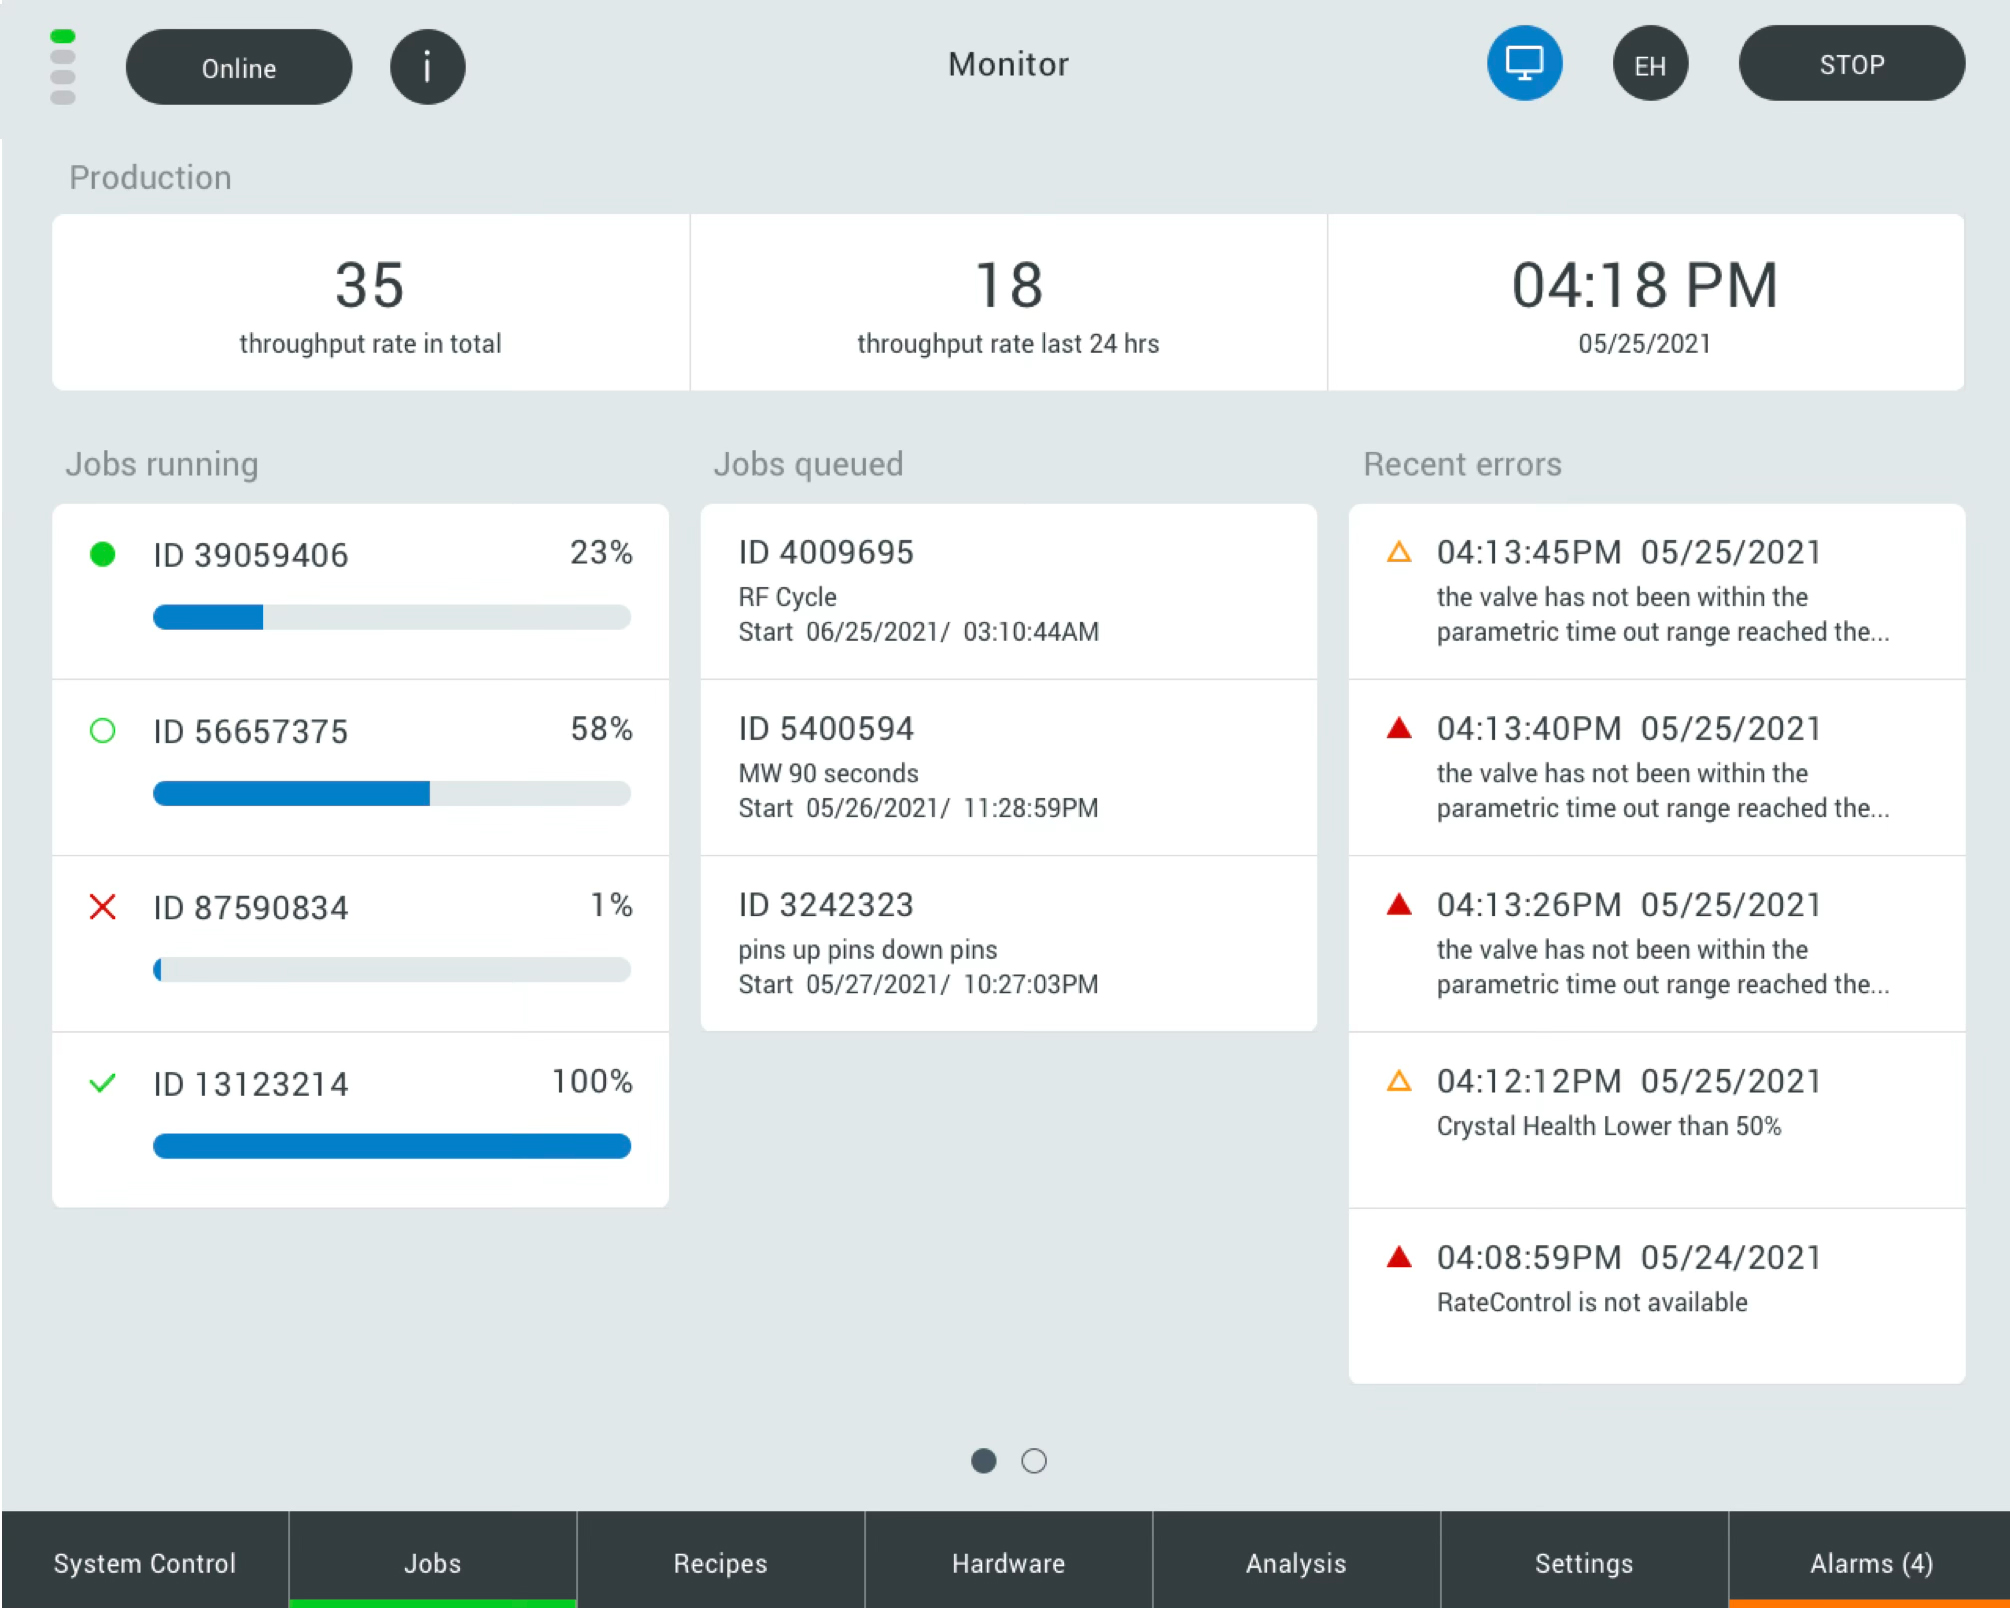Open queued job ID 4009695 RF Cycle
The height and width of the screenshot is (1608, 2010).
click(x=1008, y=591)
